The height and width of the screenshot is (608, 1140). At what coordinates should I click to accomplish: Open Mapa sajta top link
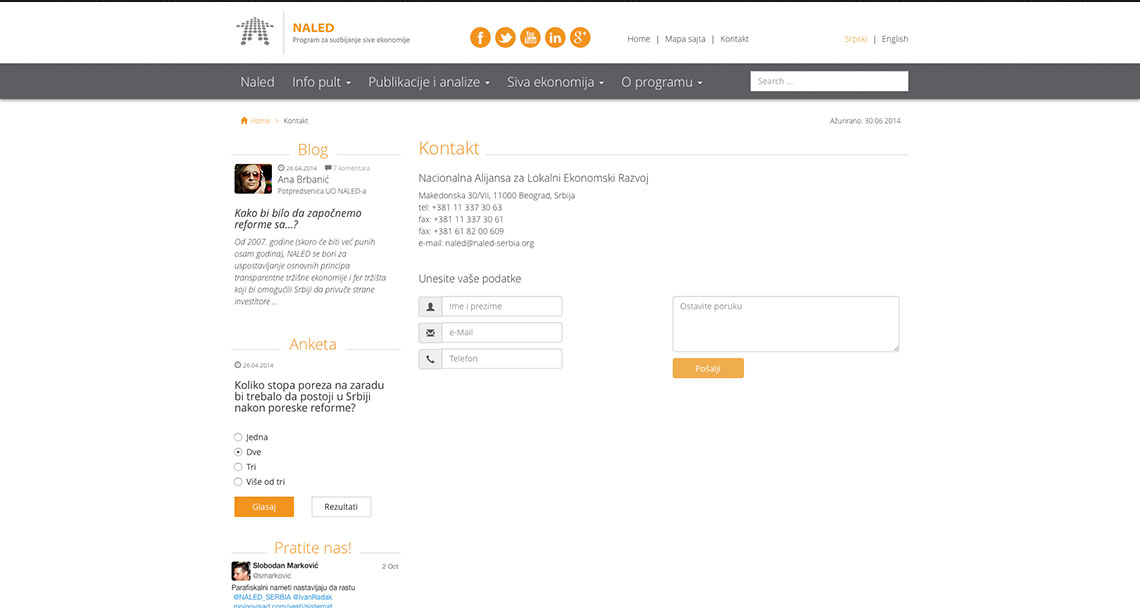[x=685, y=39]
